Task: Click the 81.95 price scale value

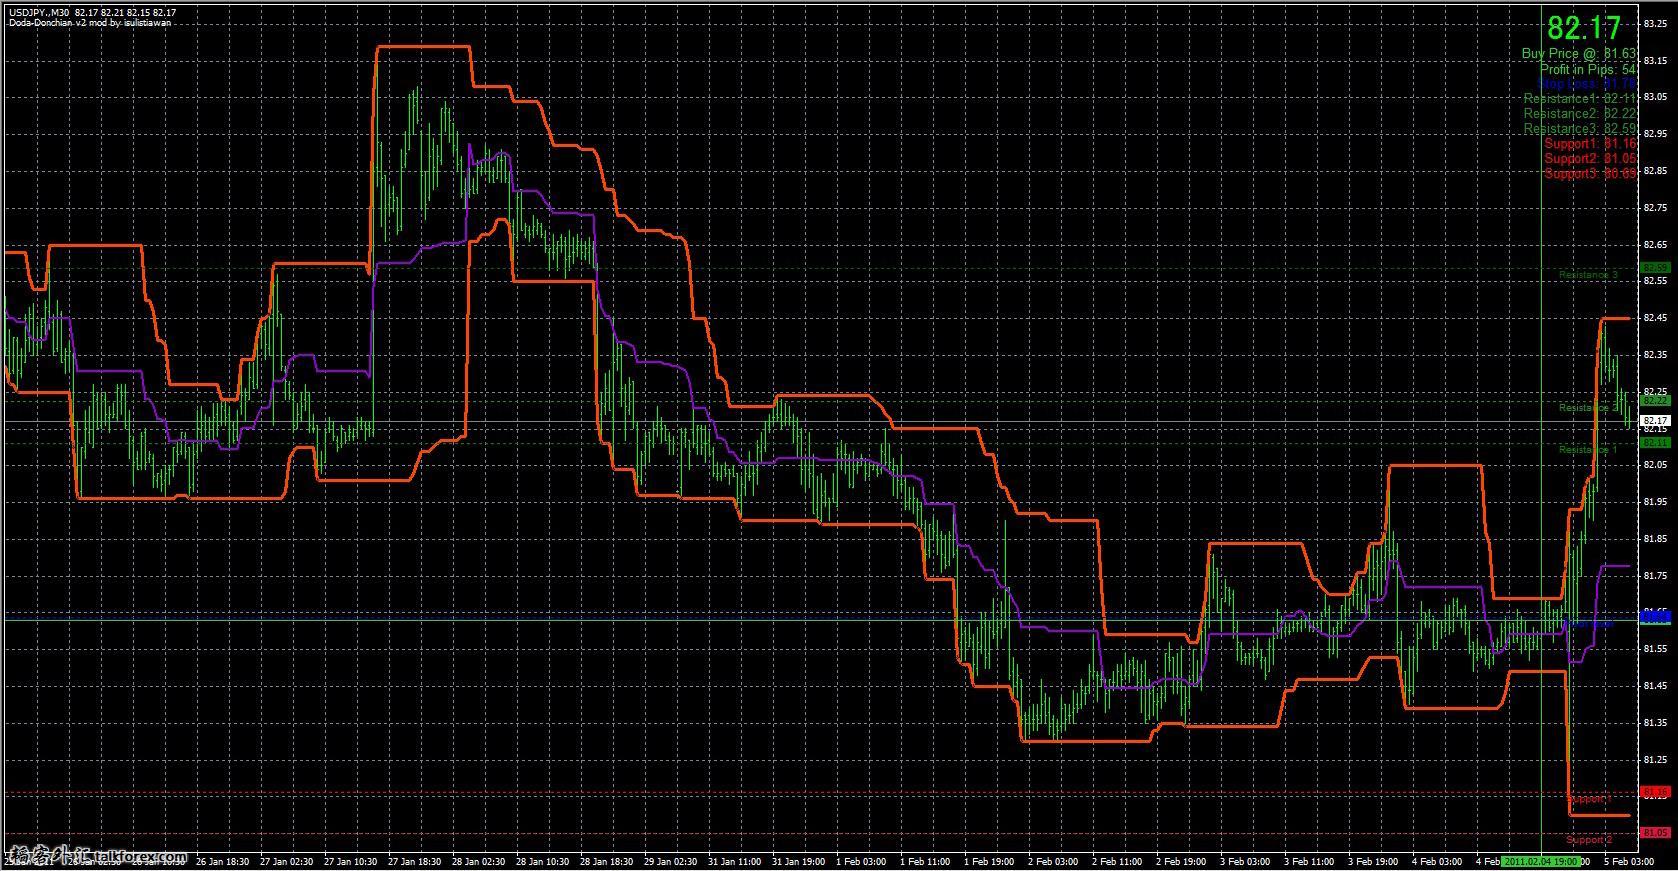Action: (x=1656, y=502)
